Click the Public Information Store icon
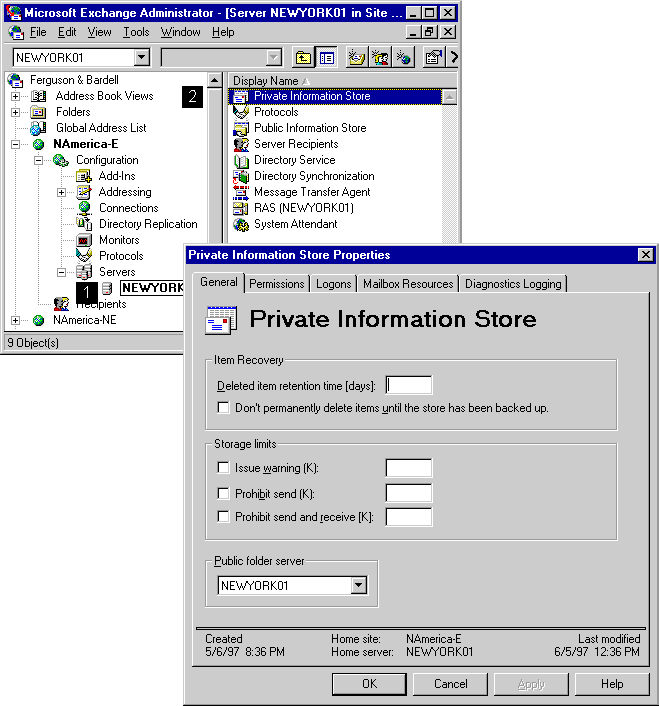This screenshot has width=659, height=706. click(241, 128)
